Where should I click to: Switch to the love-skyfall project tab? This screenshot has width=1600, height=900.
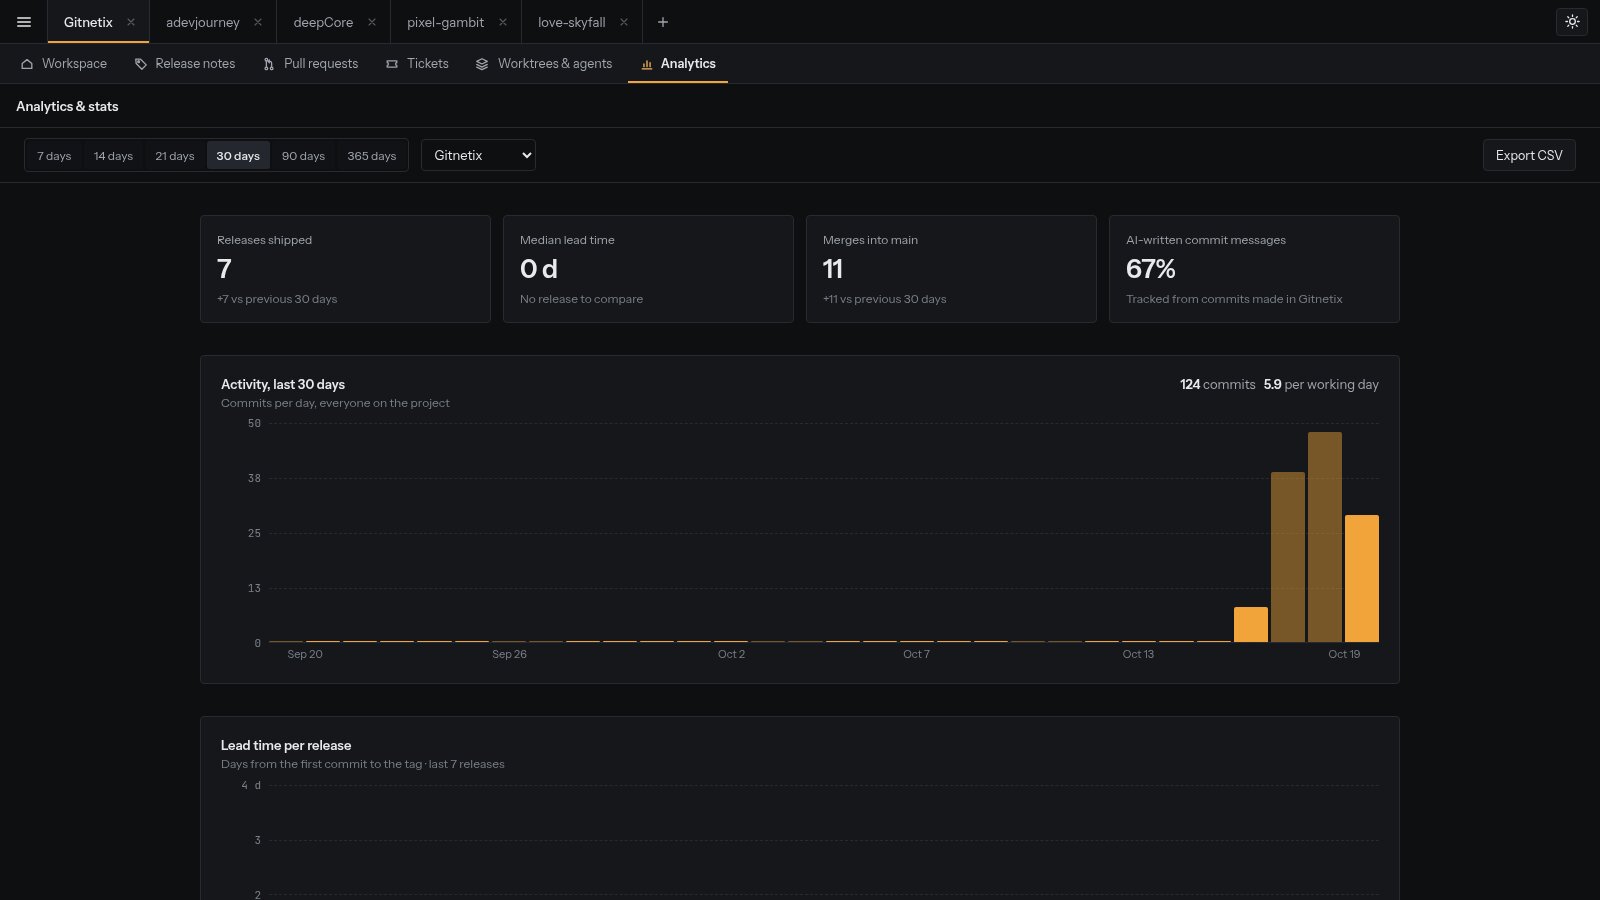(571, 22)
